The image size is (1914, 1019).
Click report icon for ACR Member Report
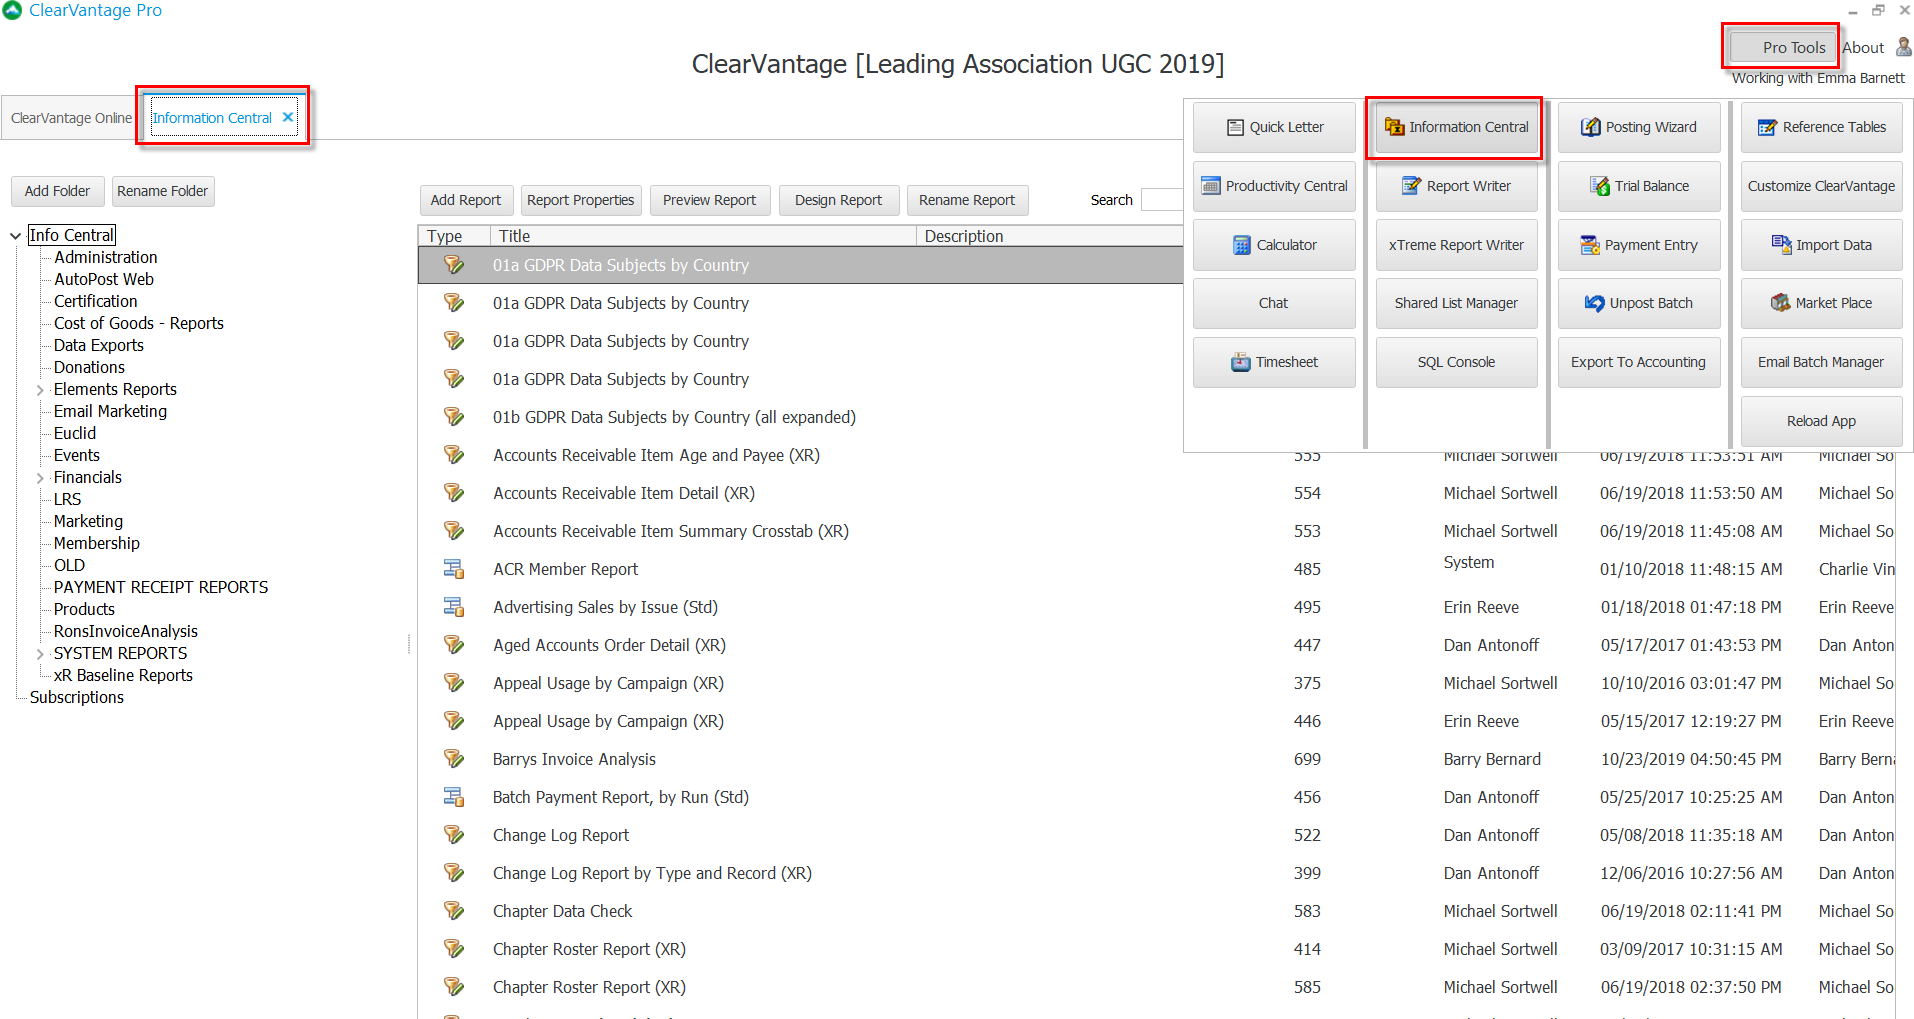point(454,569)
